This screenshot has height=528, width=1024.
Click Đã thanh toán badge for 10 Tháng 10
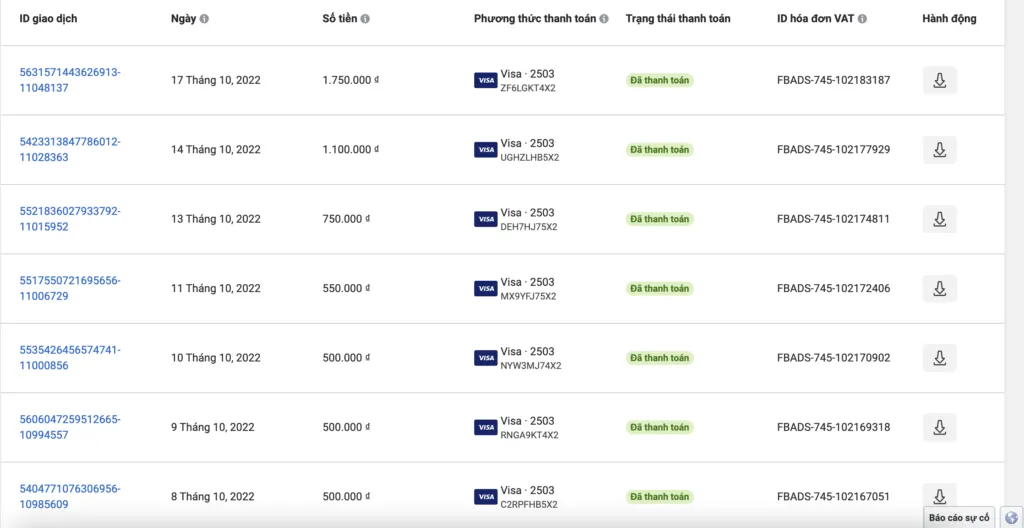pos(660,357)
